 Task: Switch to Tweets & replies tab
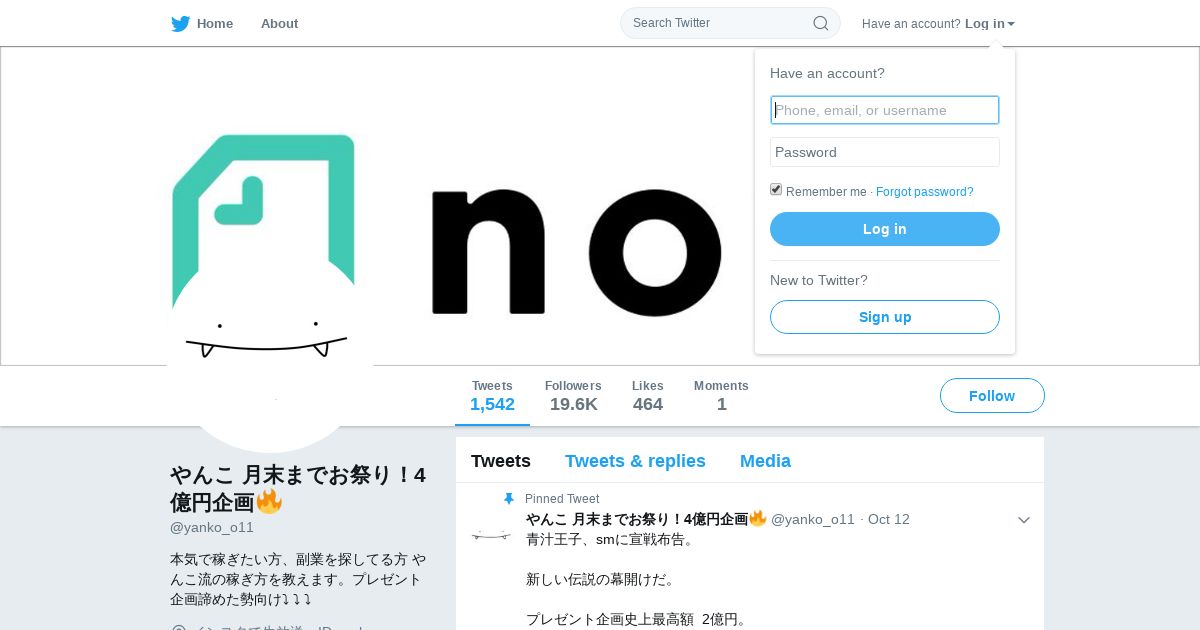(635, 461)
